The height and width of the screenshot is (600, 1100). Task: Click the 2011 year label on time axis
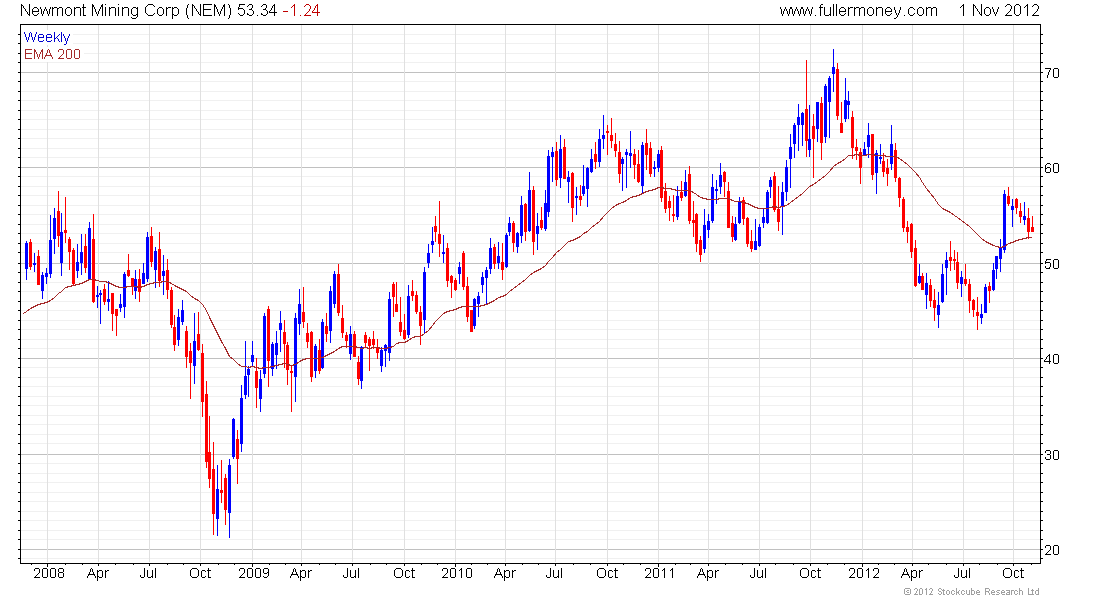[x=659, y=573]
